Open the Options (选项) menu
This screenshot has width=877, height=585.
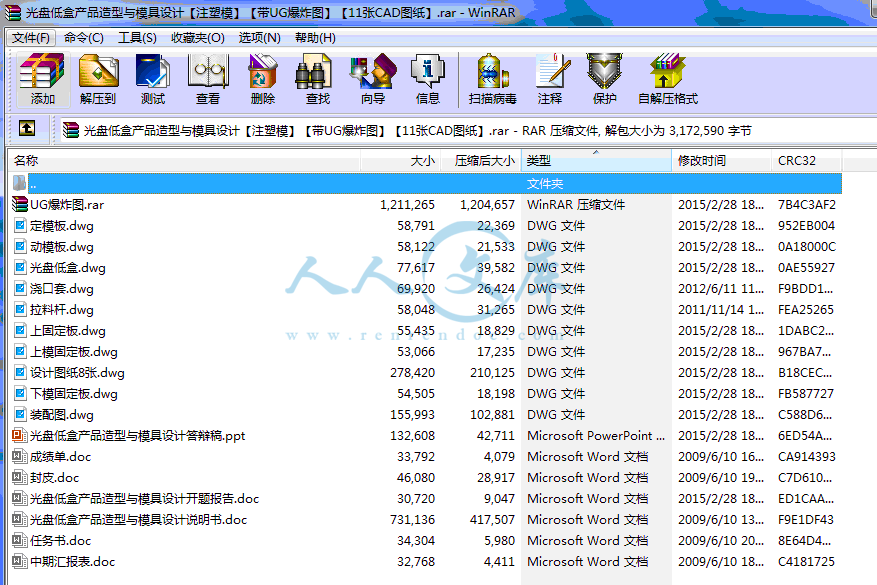260,37
